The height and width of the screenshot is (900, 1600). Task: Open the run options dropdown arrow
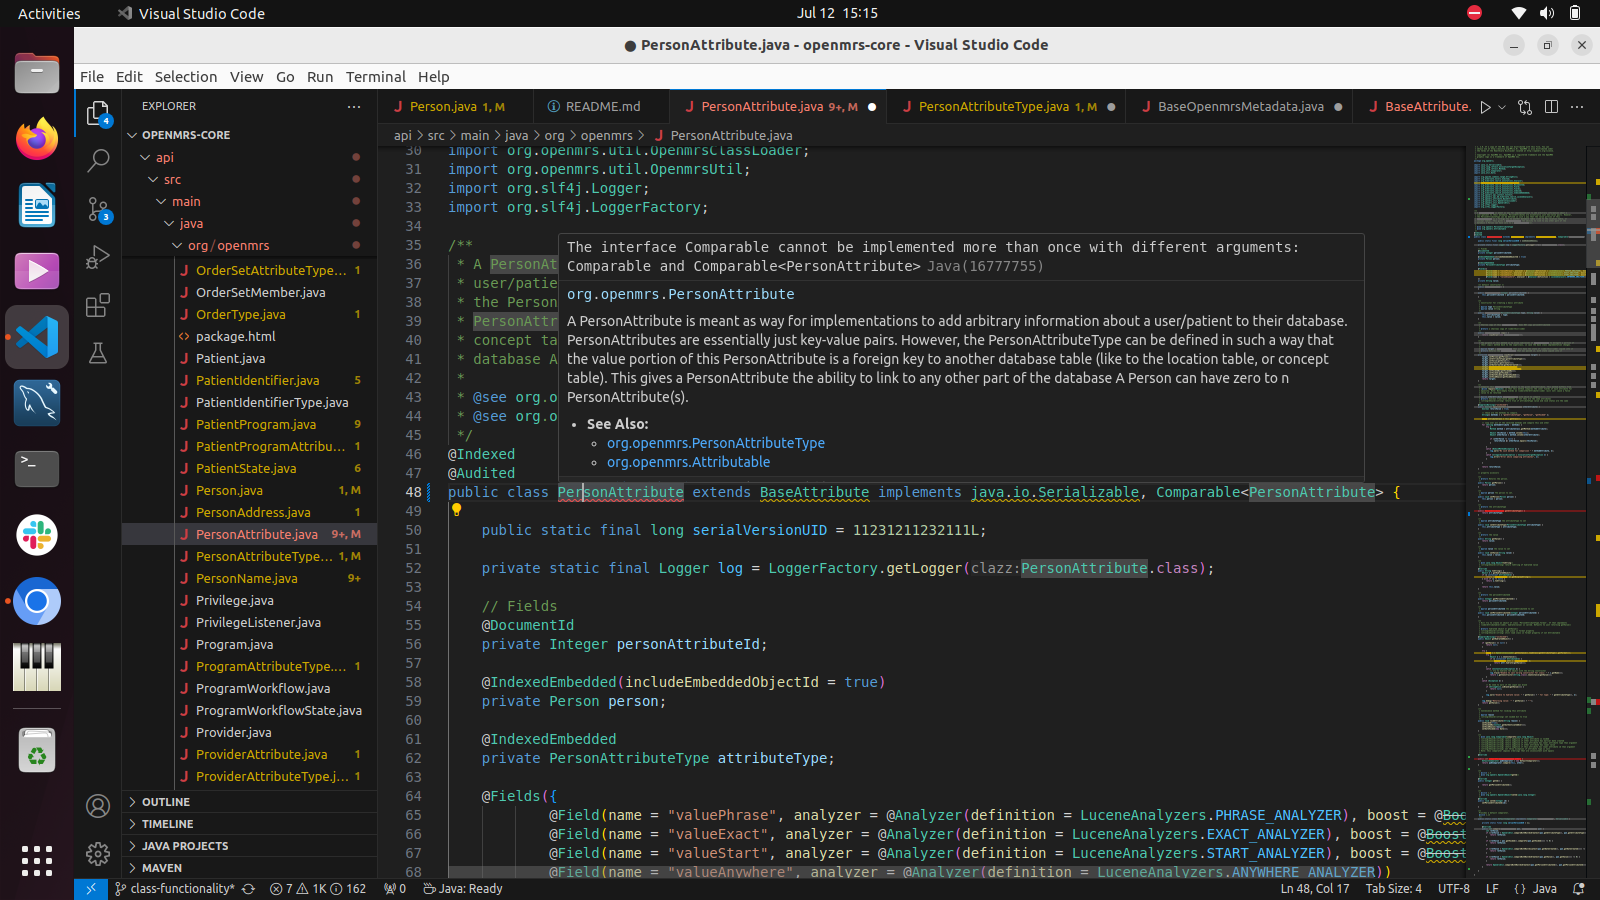point(1501,107)
